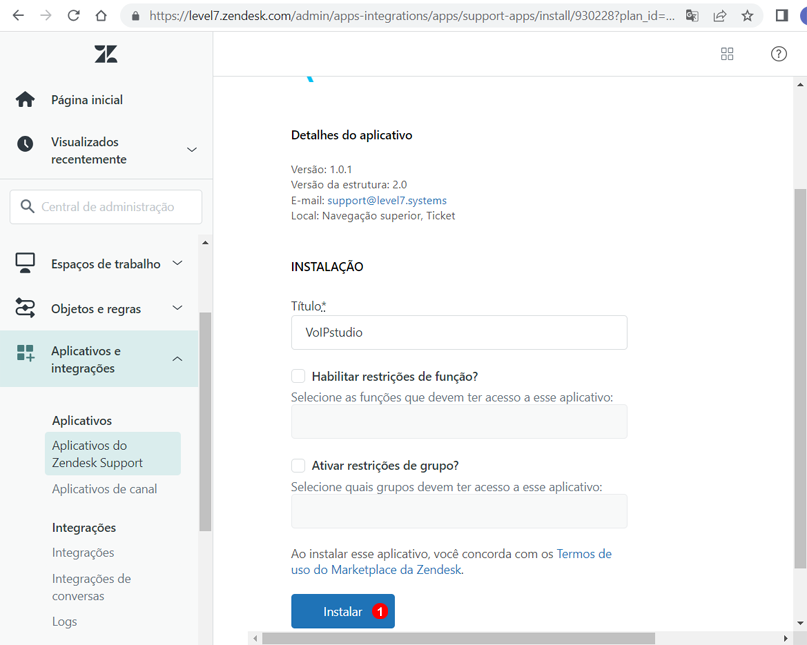The height and width of the screenshot is (645, 807).
Task: Select the Espaços de trabalho monitor icon
Action: tap(24, 263)
